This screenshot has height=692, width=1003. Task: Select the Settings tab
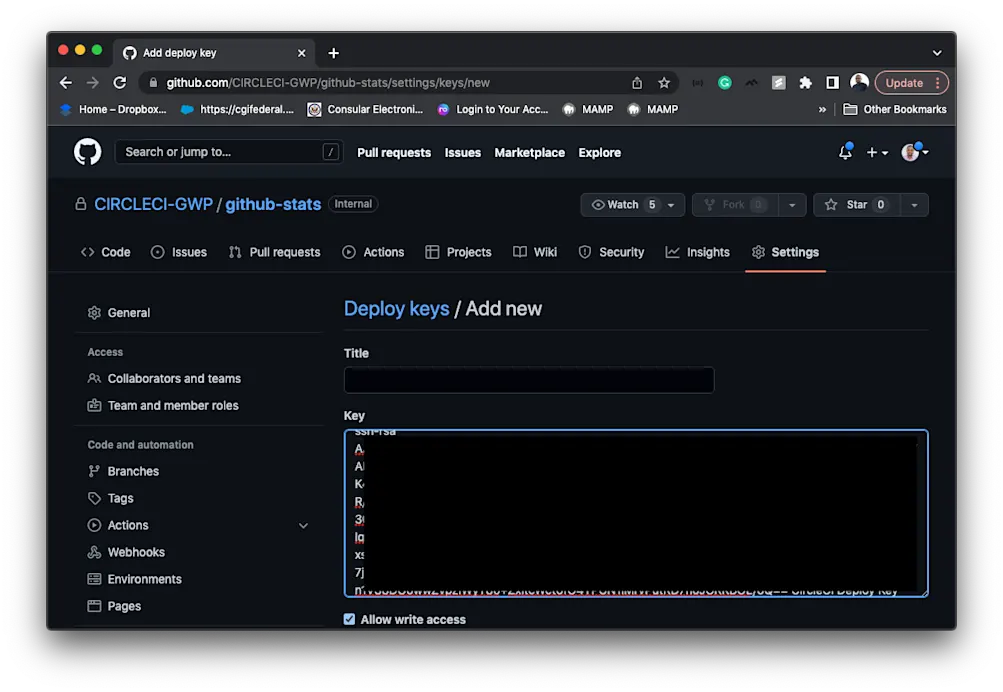pyautogui.click(x=786, y=252)
